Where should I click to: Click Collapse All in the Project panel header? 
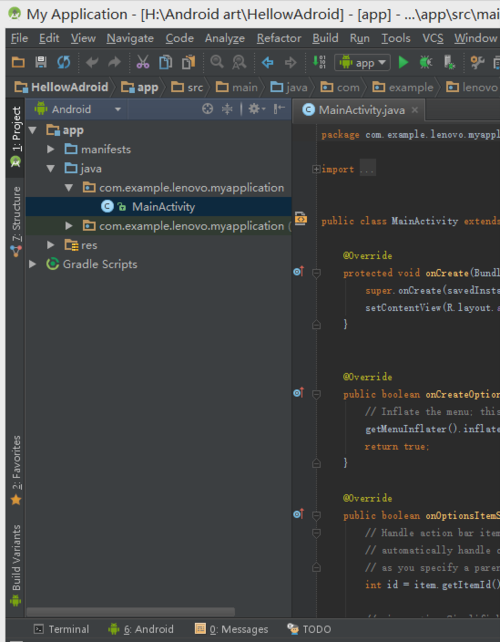pos(227,109)
